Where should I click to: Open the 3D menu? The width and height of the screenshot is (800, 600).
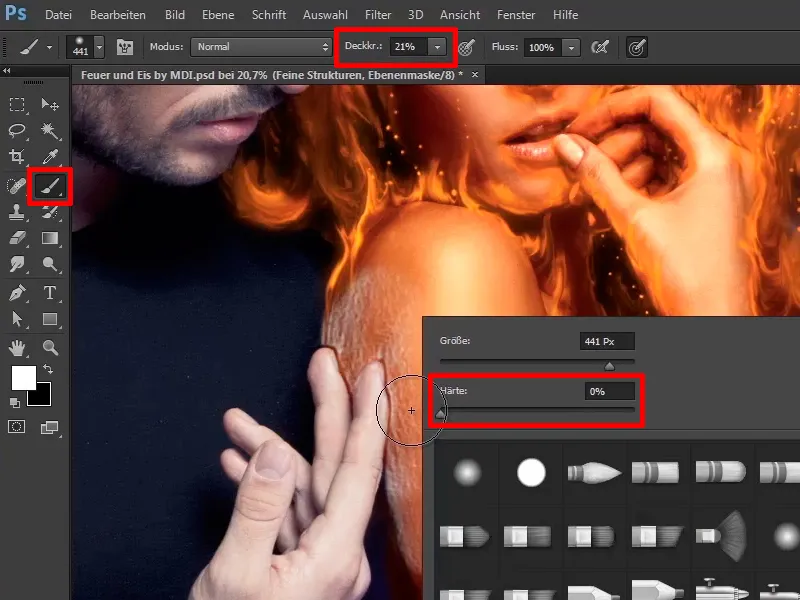coord(415,15)
